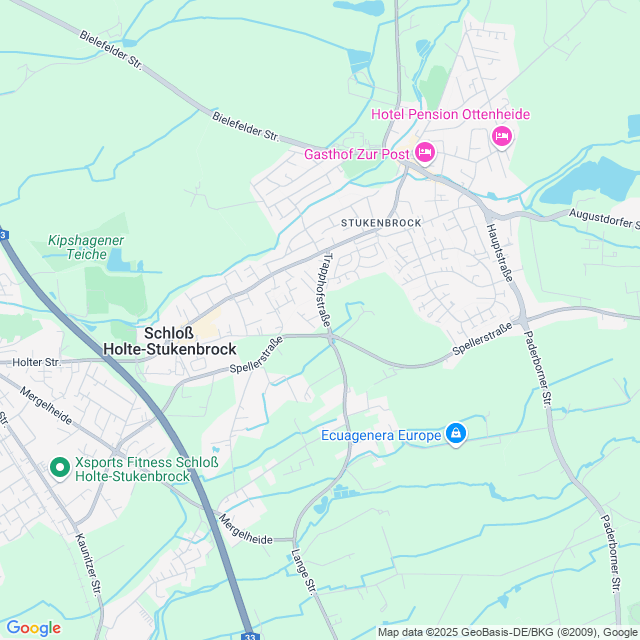Select the Gasthof Zur Post text label
The height and width of the screenshot is (640, 640).
[x=356, y=154]
